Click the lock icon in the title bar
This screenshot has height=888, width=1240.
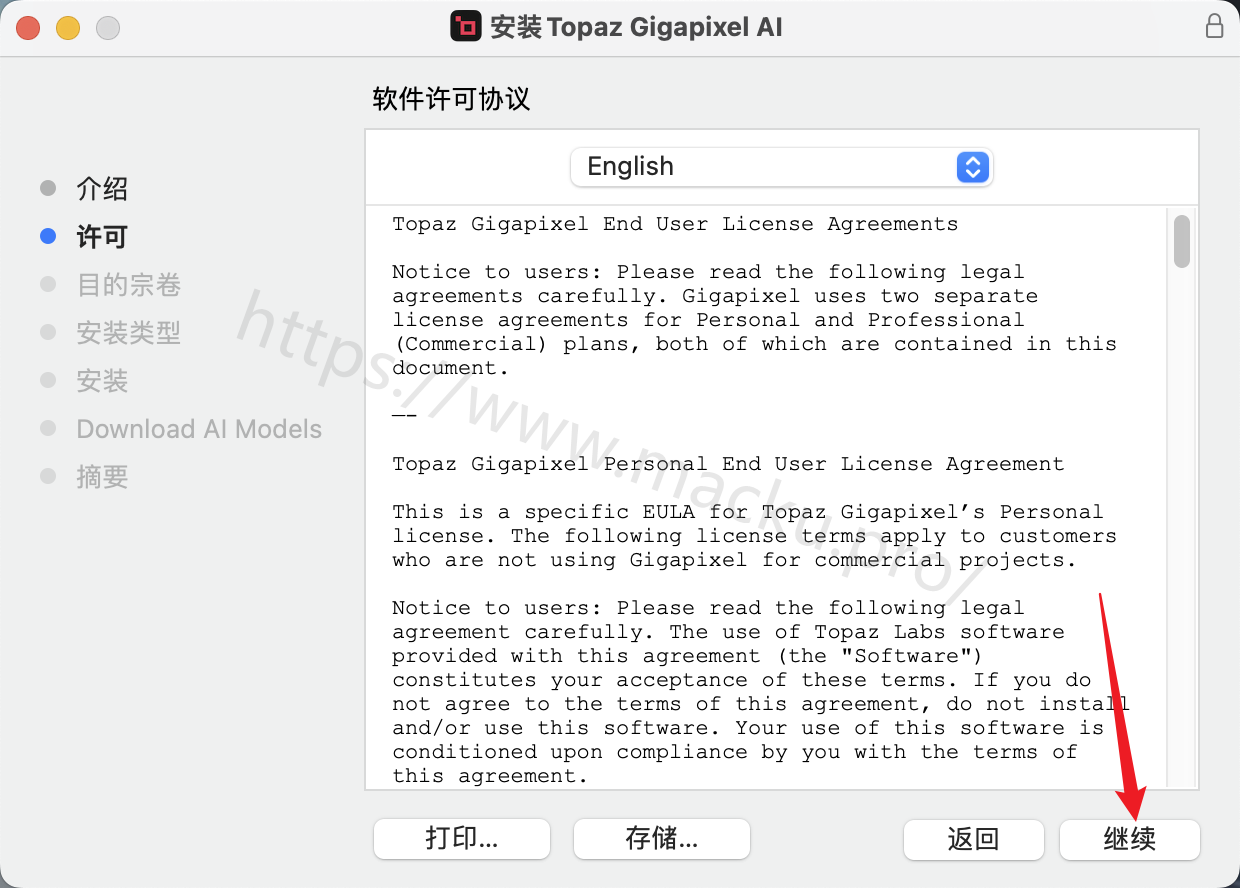(1214, 26)
